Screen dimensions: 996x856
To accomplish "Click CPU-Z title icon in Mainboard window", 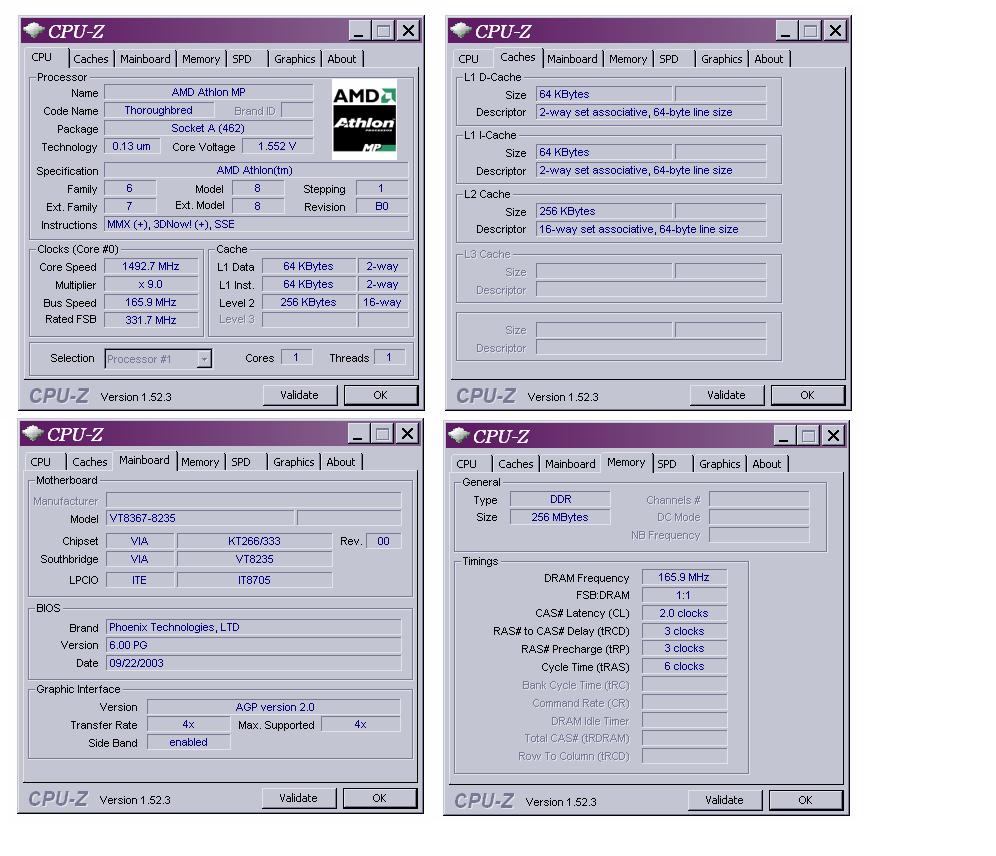I will pos(33,433).
